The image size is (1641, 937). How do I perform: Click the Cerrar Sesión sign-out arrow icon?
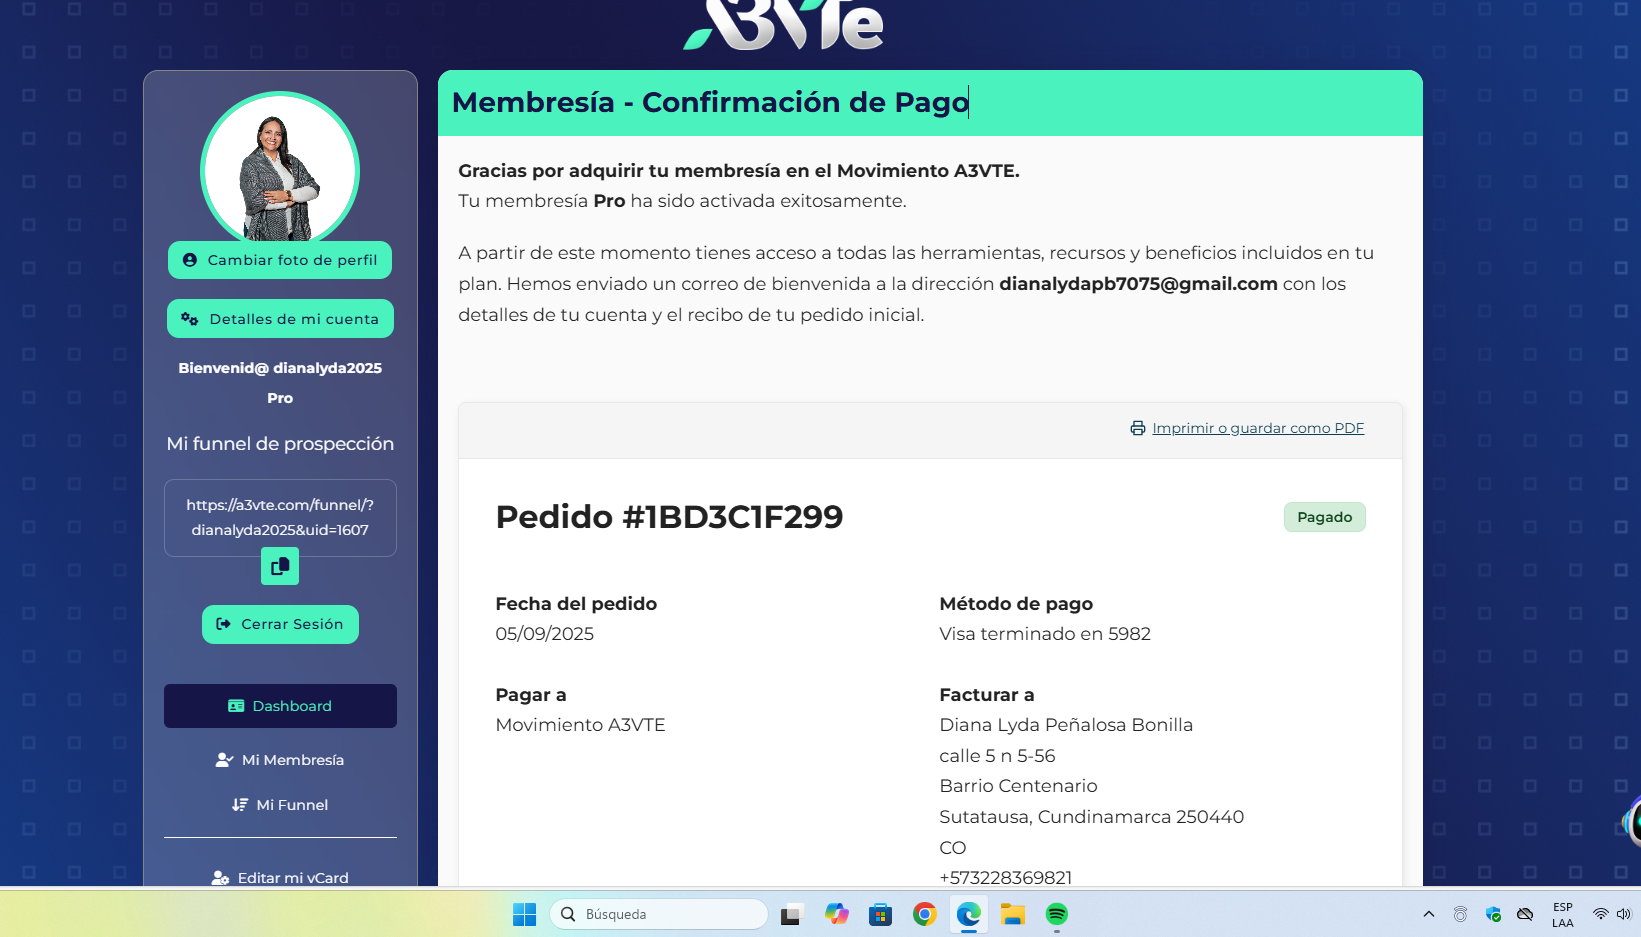click(x=224, y=624)
